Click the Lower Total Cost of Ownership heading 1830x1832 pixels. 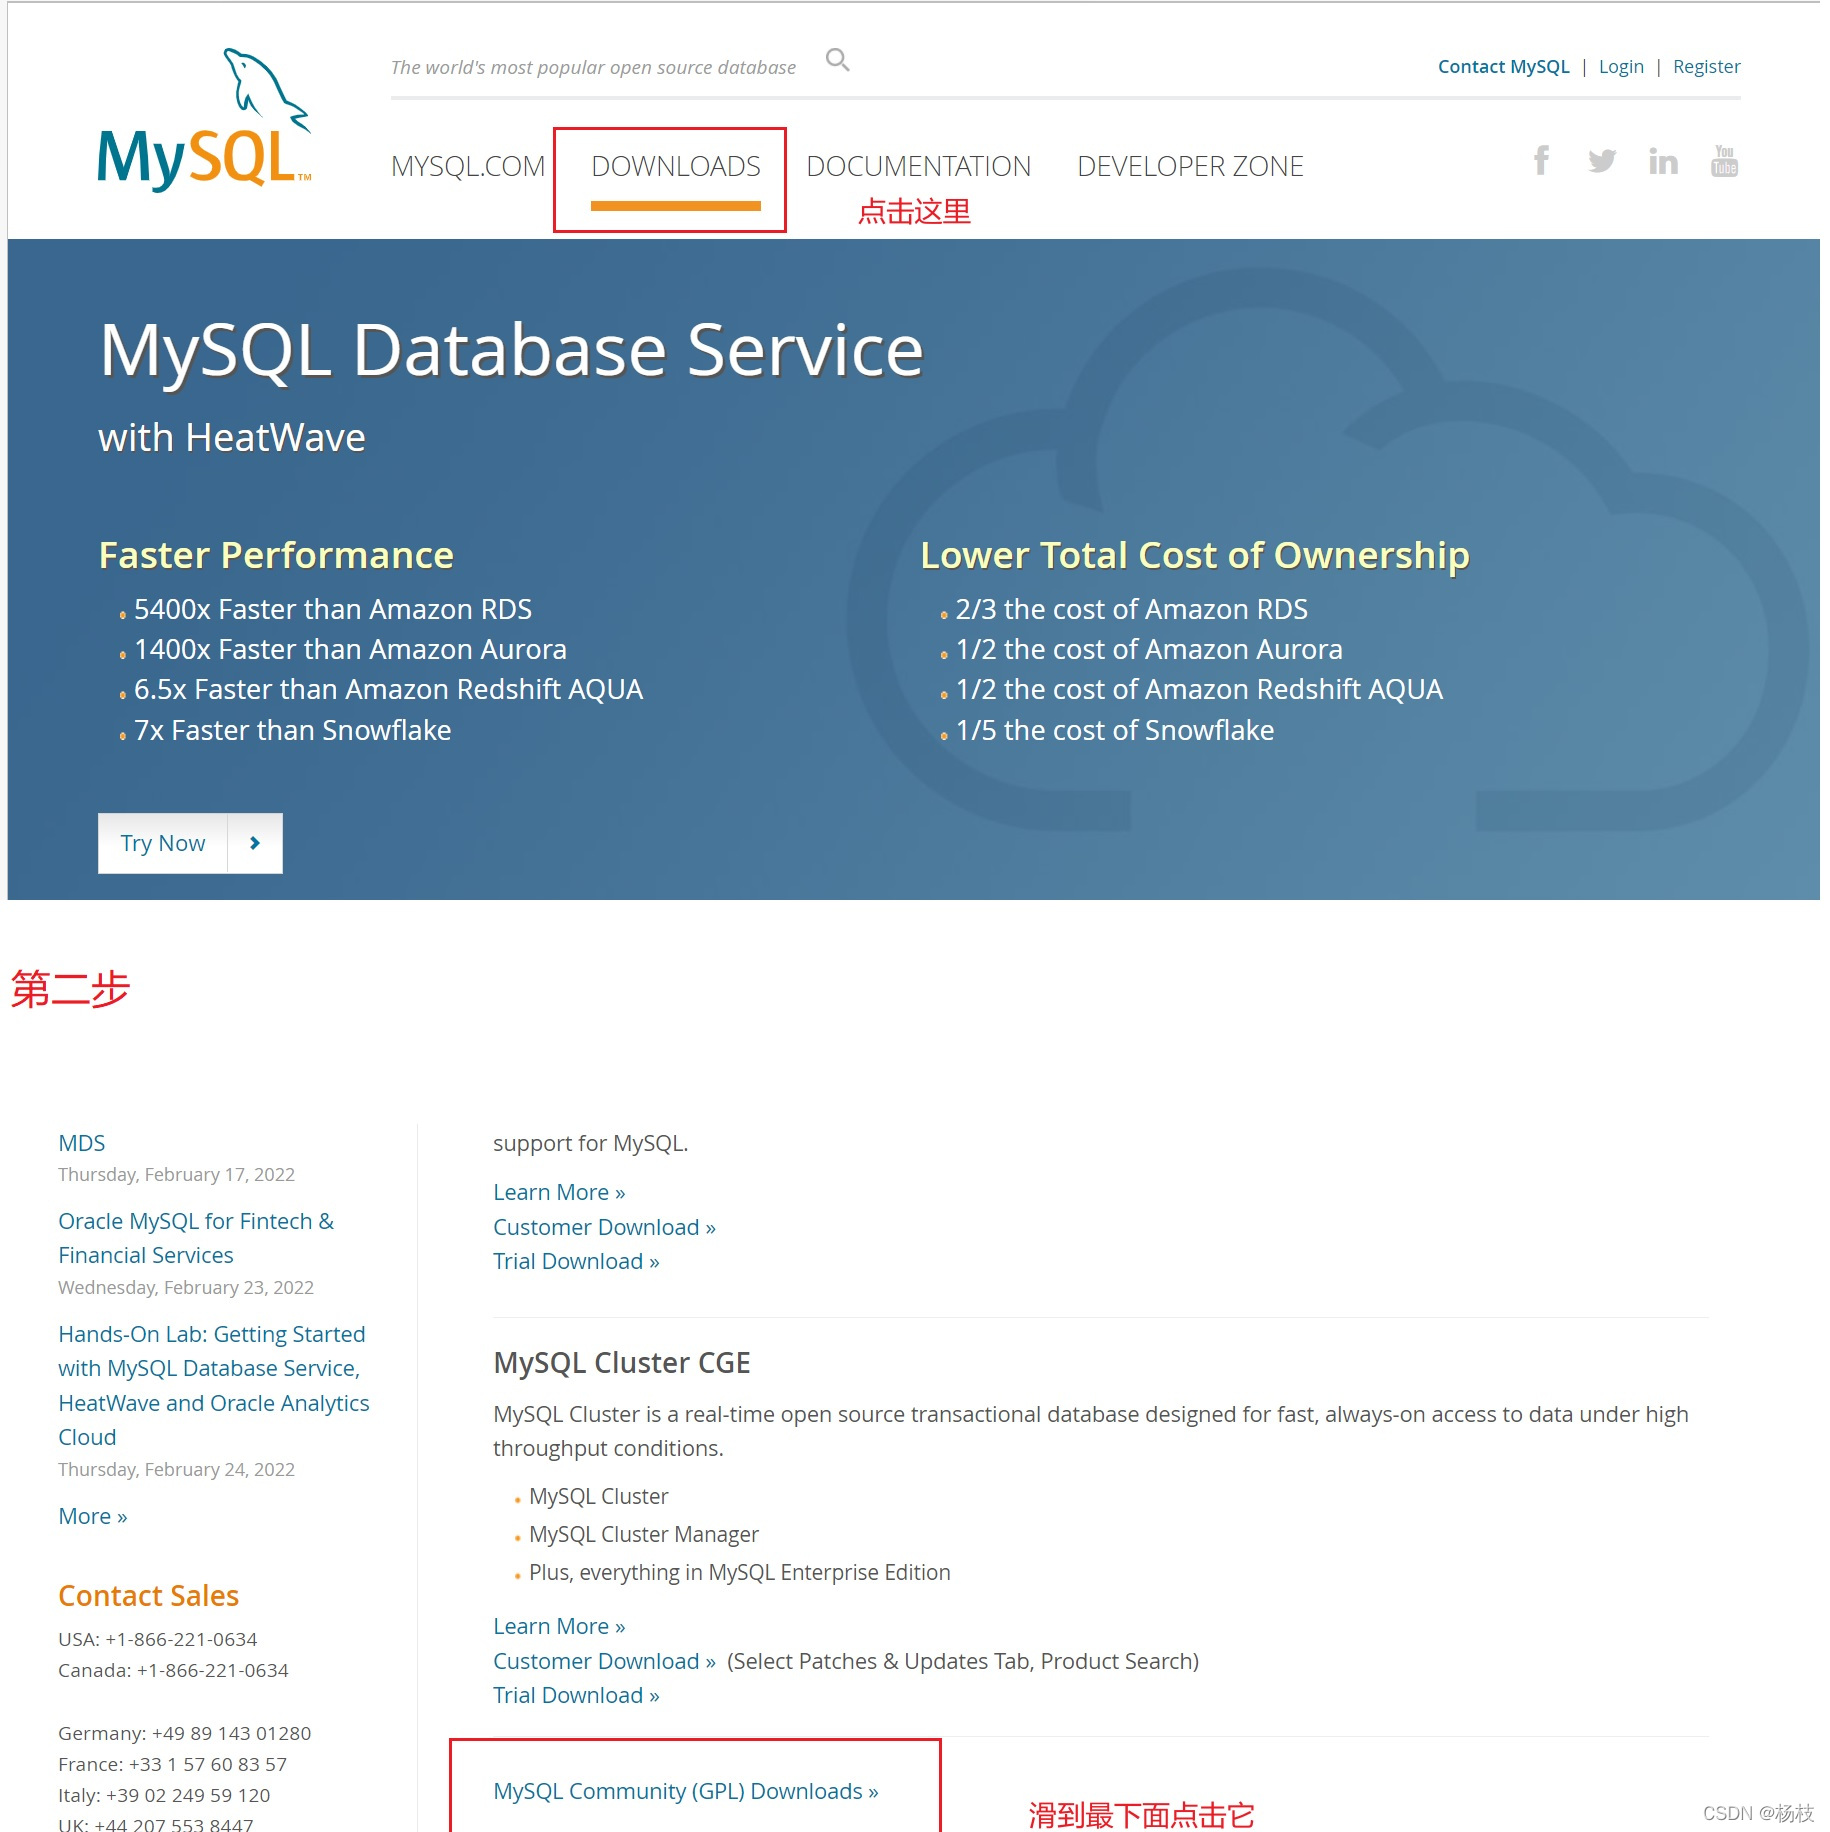1195,555
